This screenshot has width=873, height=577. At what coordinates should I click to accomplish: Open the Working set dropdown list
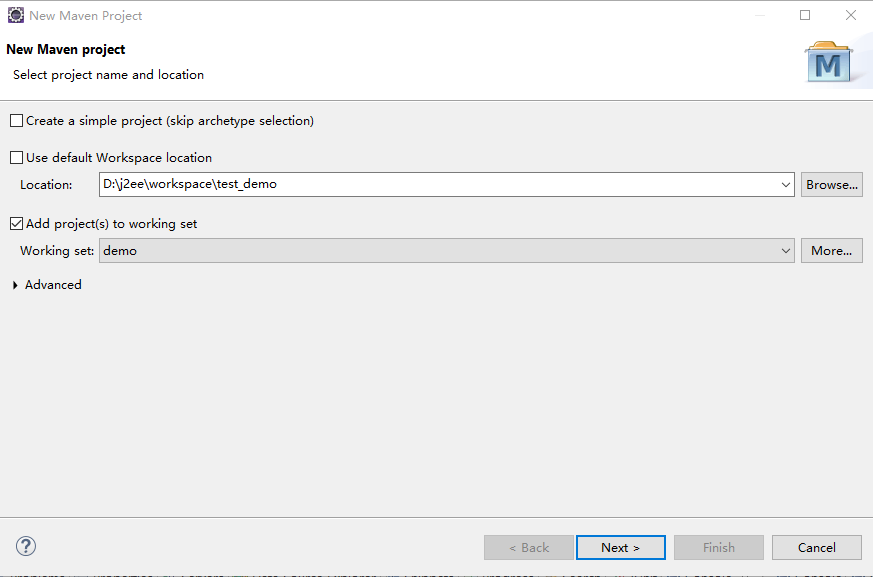tap(786, 251)
